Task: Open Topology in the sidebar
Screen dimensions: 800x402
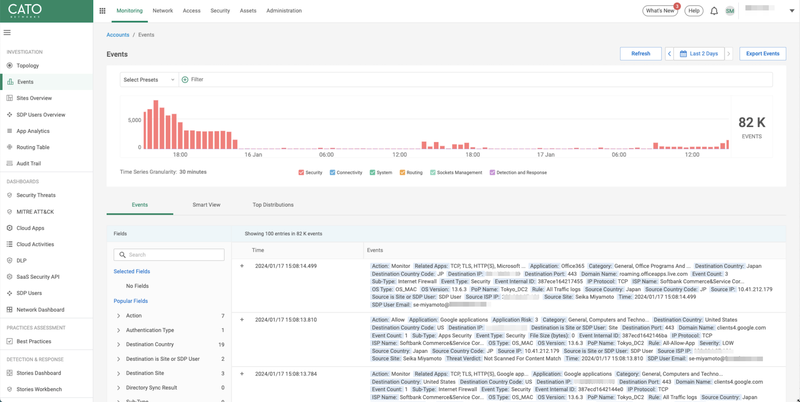Action: pyautogui.click(x=28, y=65)
